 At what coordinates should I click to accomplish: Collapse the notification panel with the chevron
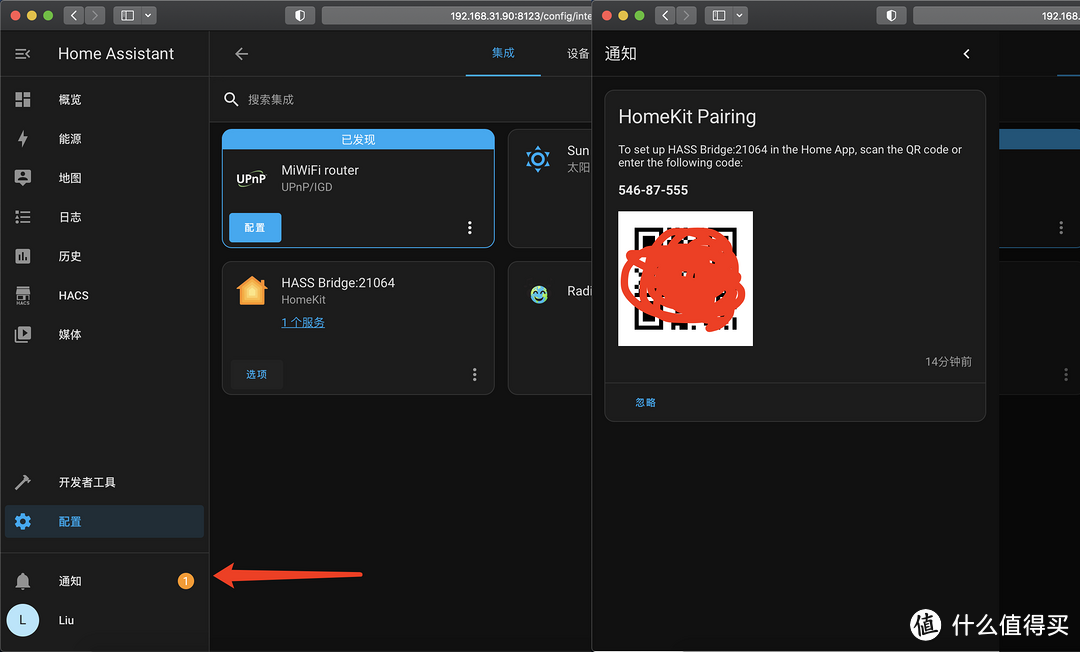(x=965, y=54)
